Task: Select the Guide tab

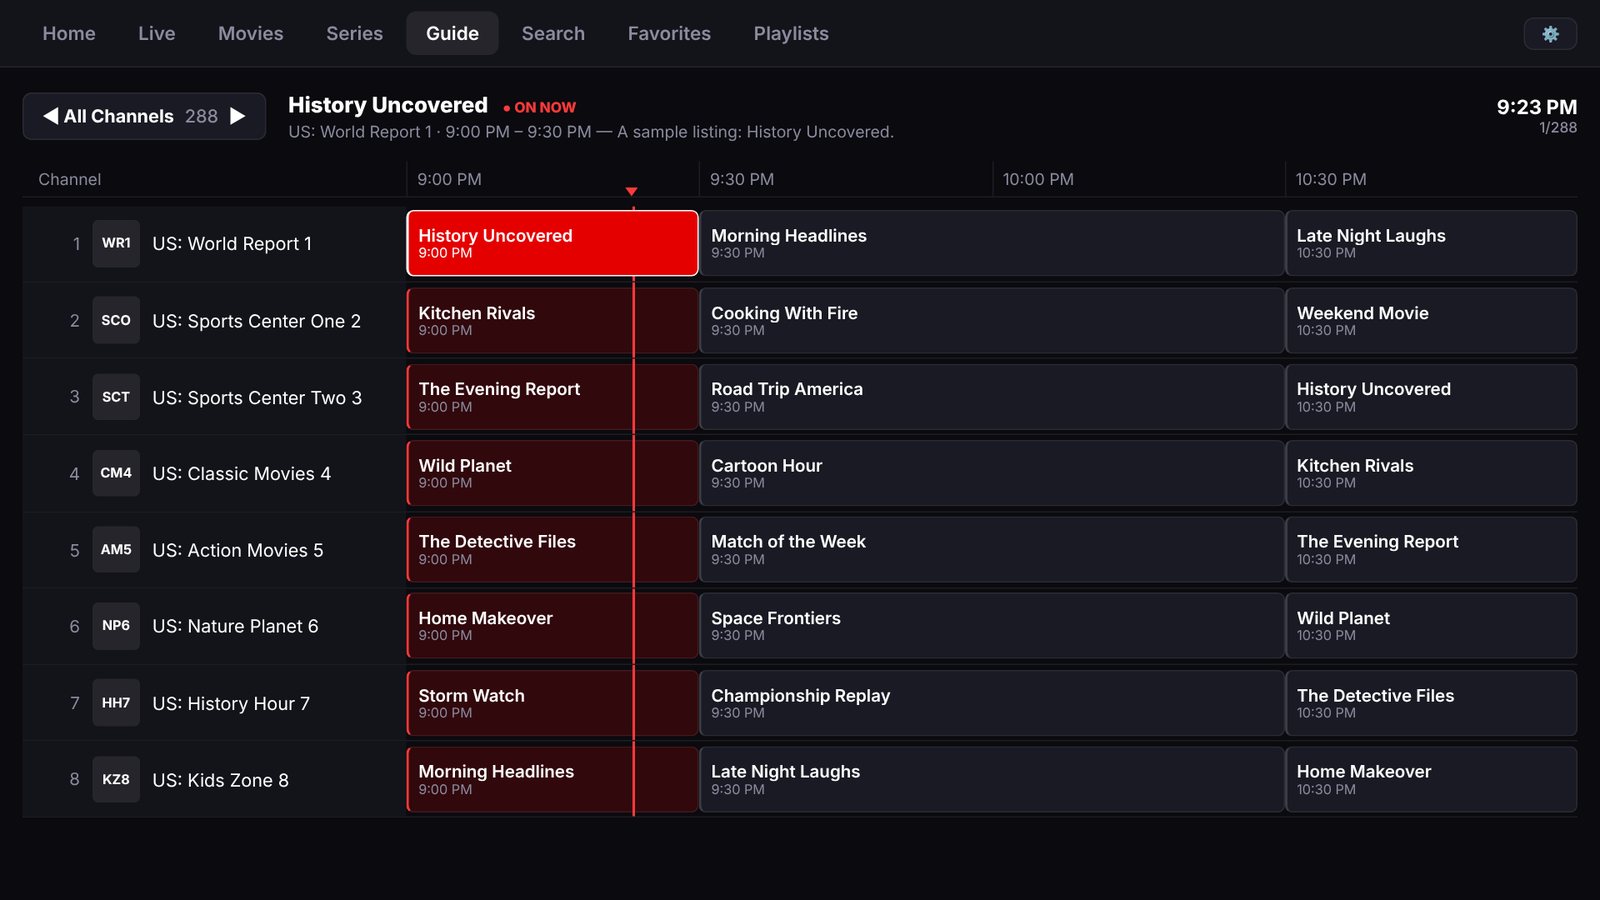Action: point(452,34)
